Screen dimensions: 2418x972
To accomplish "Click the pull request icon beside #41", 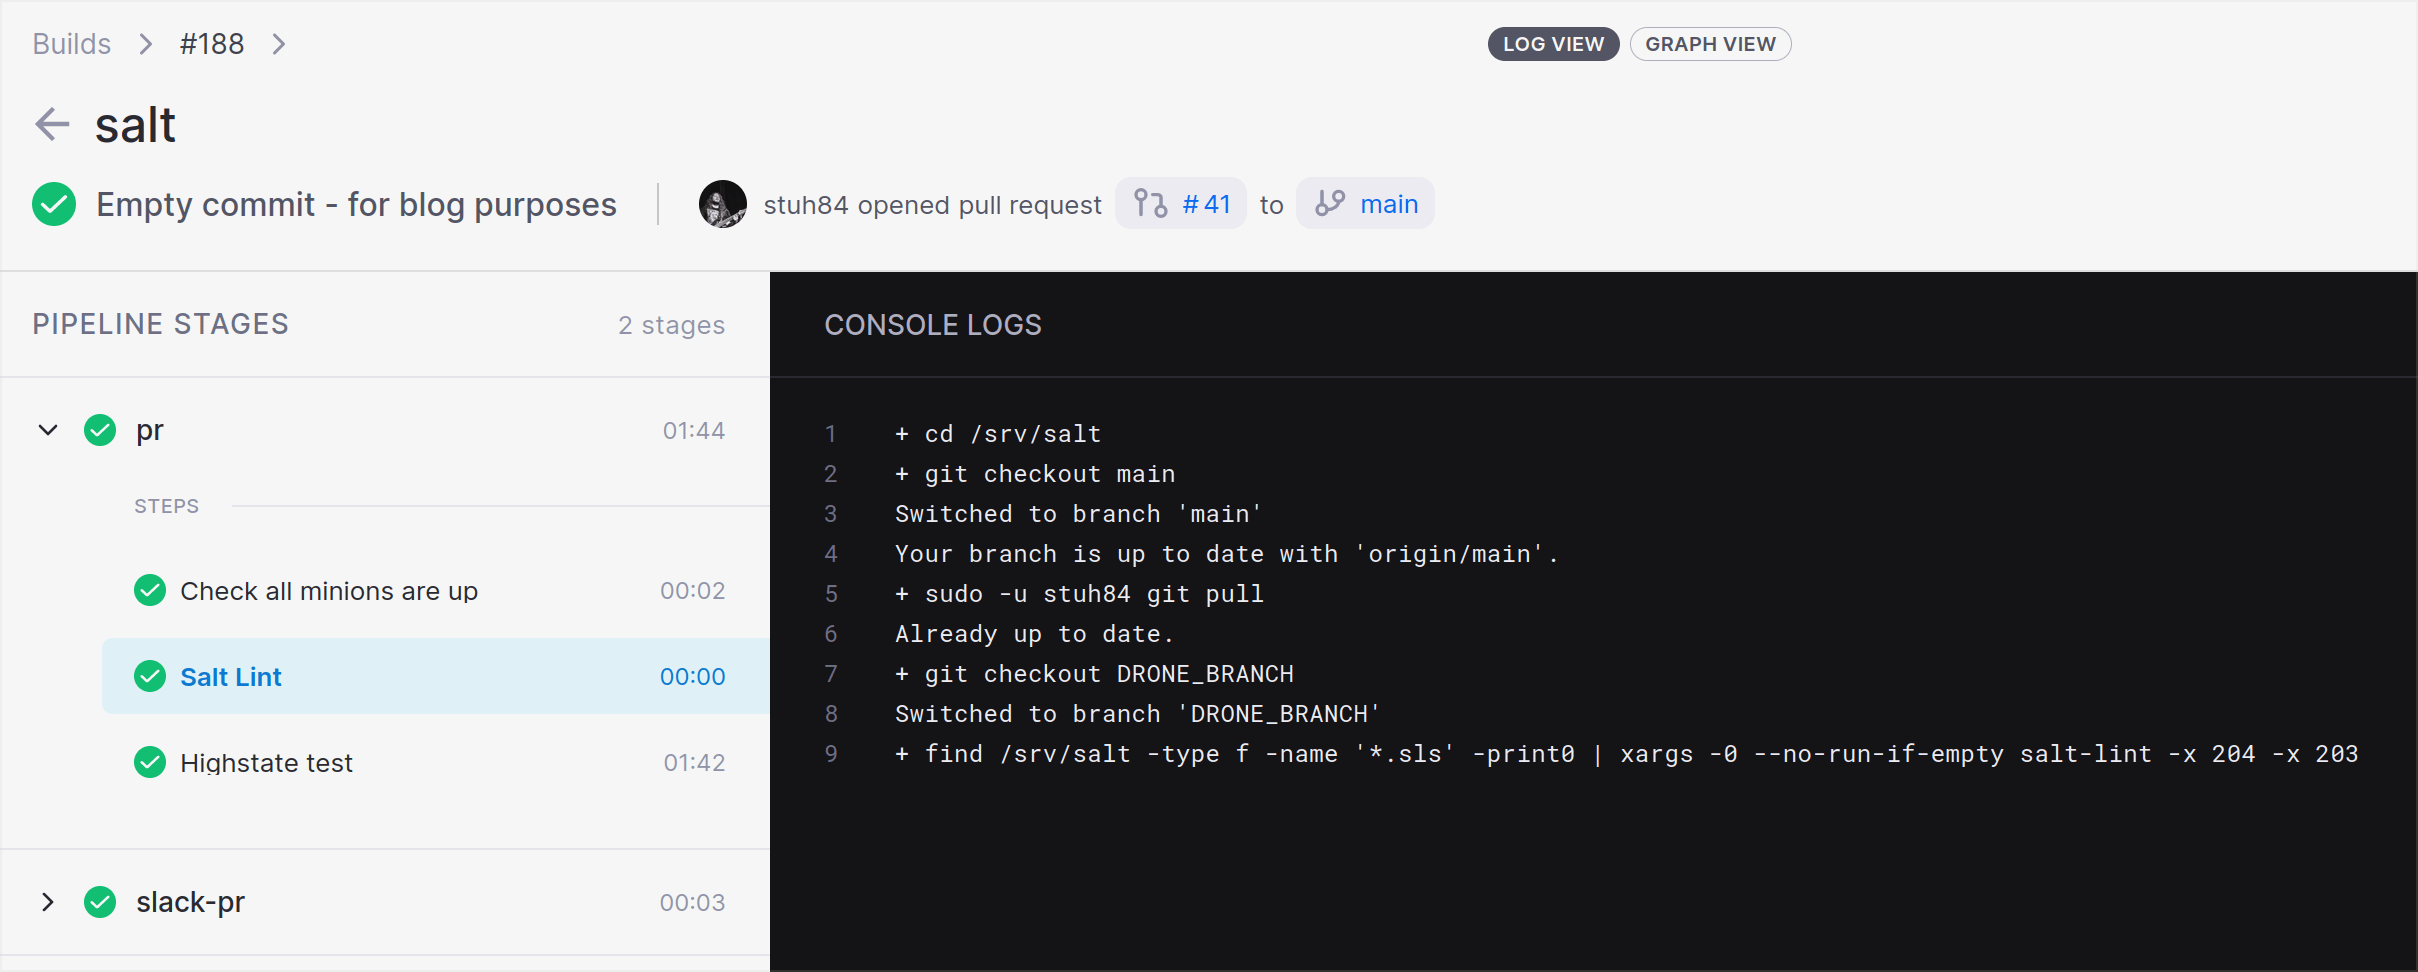I will [1150, 204].
